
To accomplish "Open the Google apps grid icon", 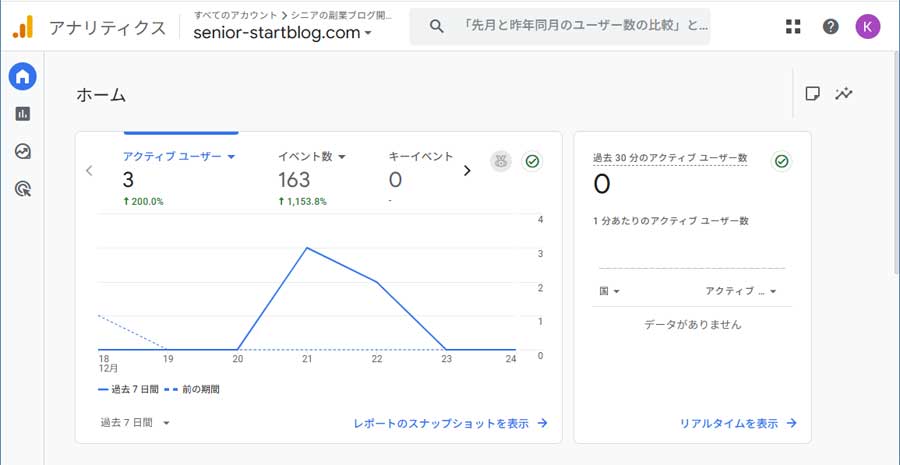I will pyautogui.click(x=793, y=26).
